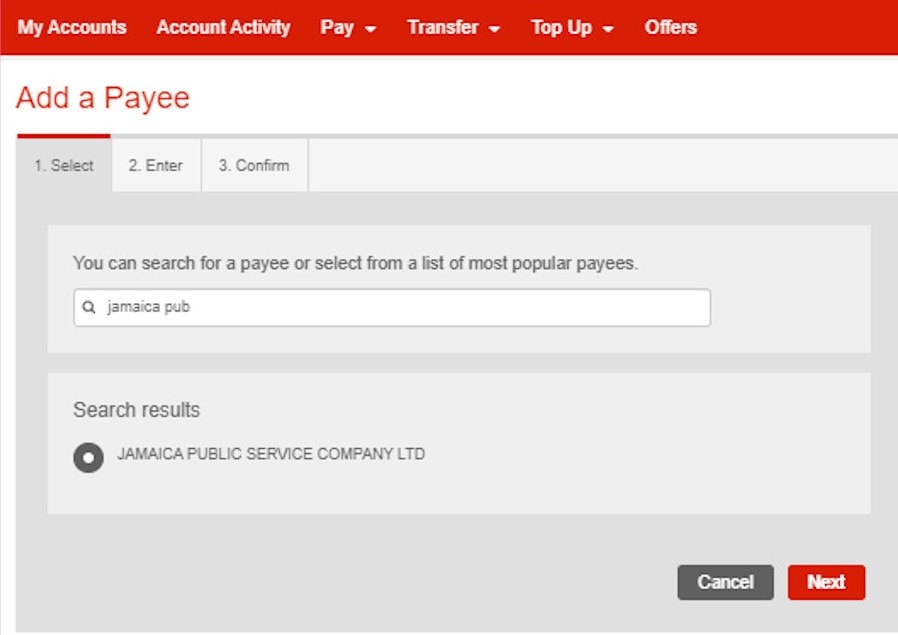Viewport: 898px width, 635px height.
Task: View the Offers page
Action: 671,27
